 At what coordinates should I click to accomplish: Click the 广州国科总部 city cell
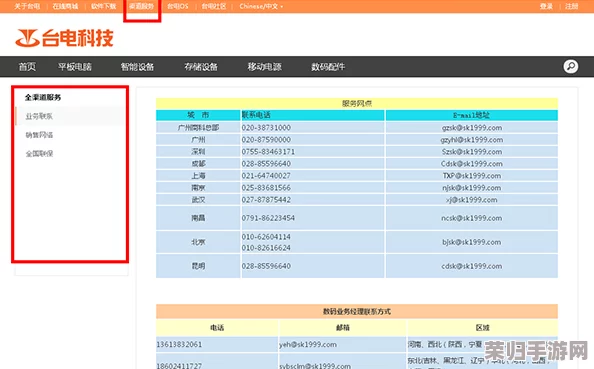198,128
